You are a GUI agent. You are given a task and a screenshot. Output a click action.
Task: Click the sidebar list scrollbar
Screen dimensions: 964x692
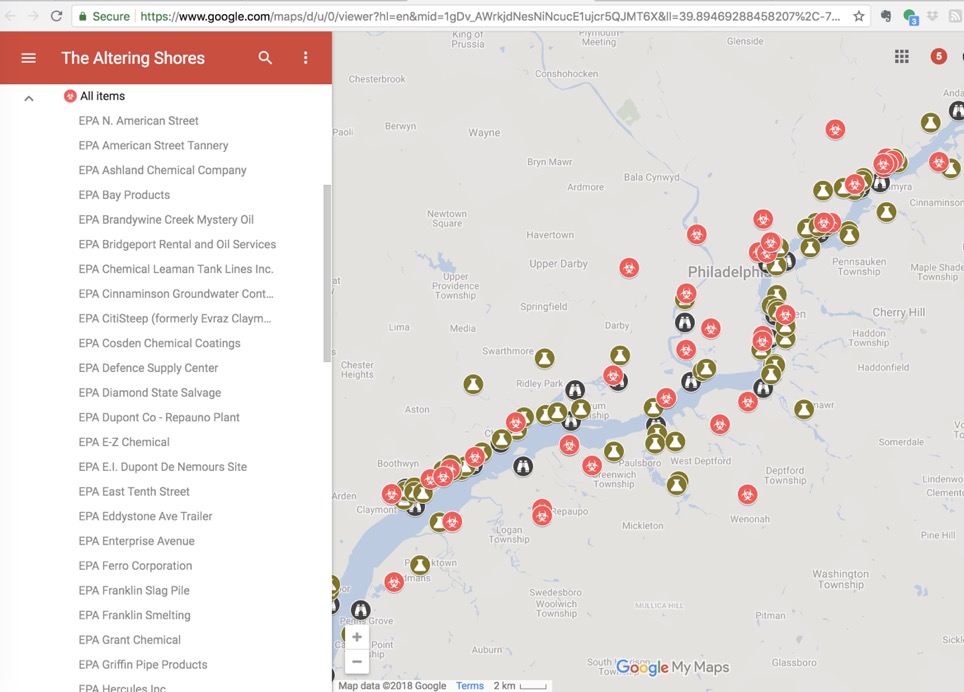pyautogui.click(x=327, y=273)
